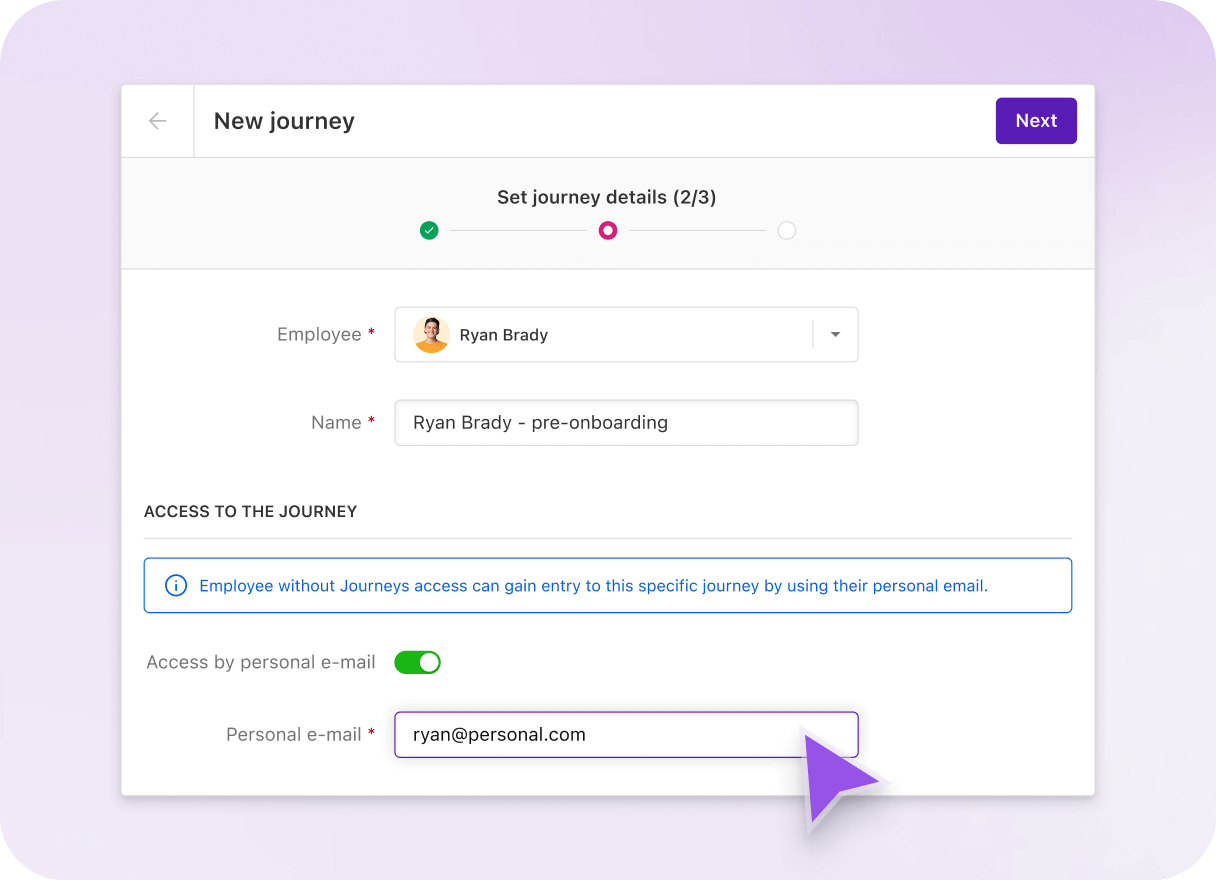Click the info icon in the blue banner

coord(176,585)
